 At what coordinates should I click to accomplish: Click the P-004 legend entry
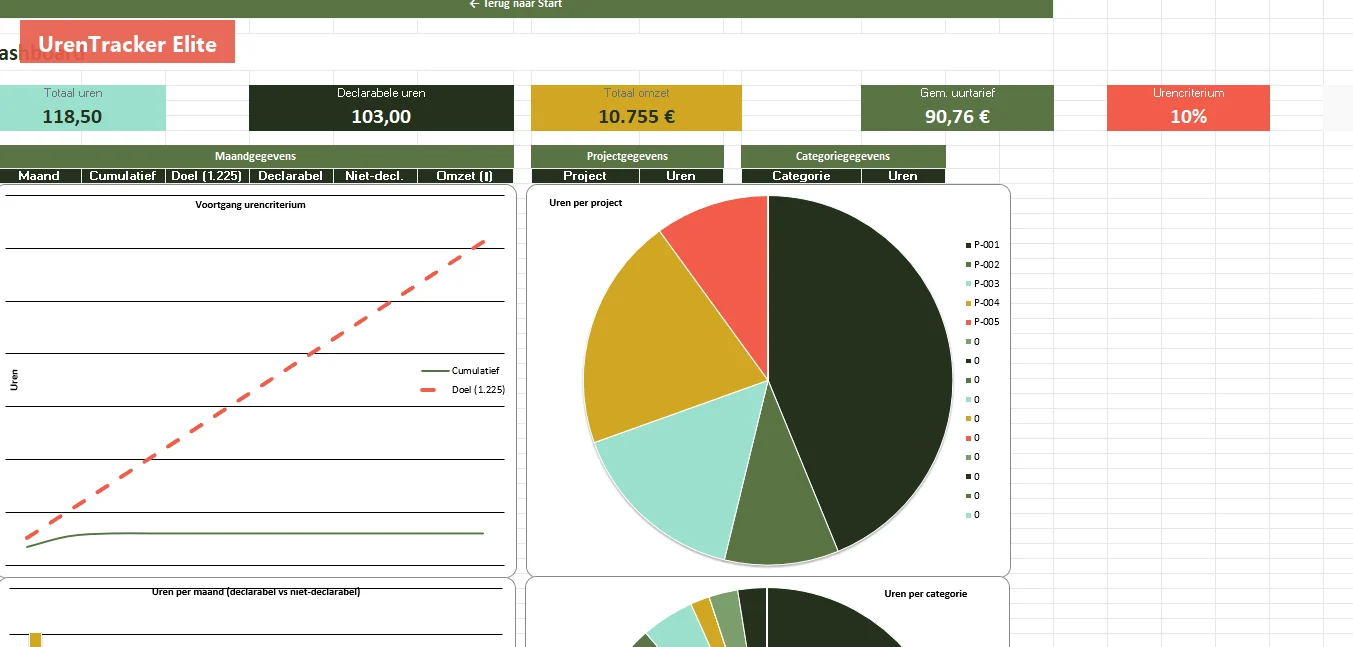(x=982, y=303)
